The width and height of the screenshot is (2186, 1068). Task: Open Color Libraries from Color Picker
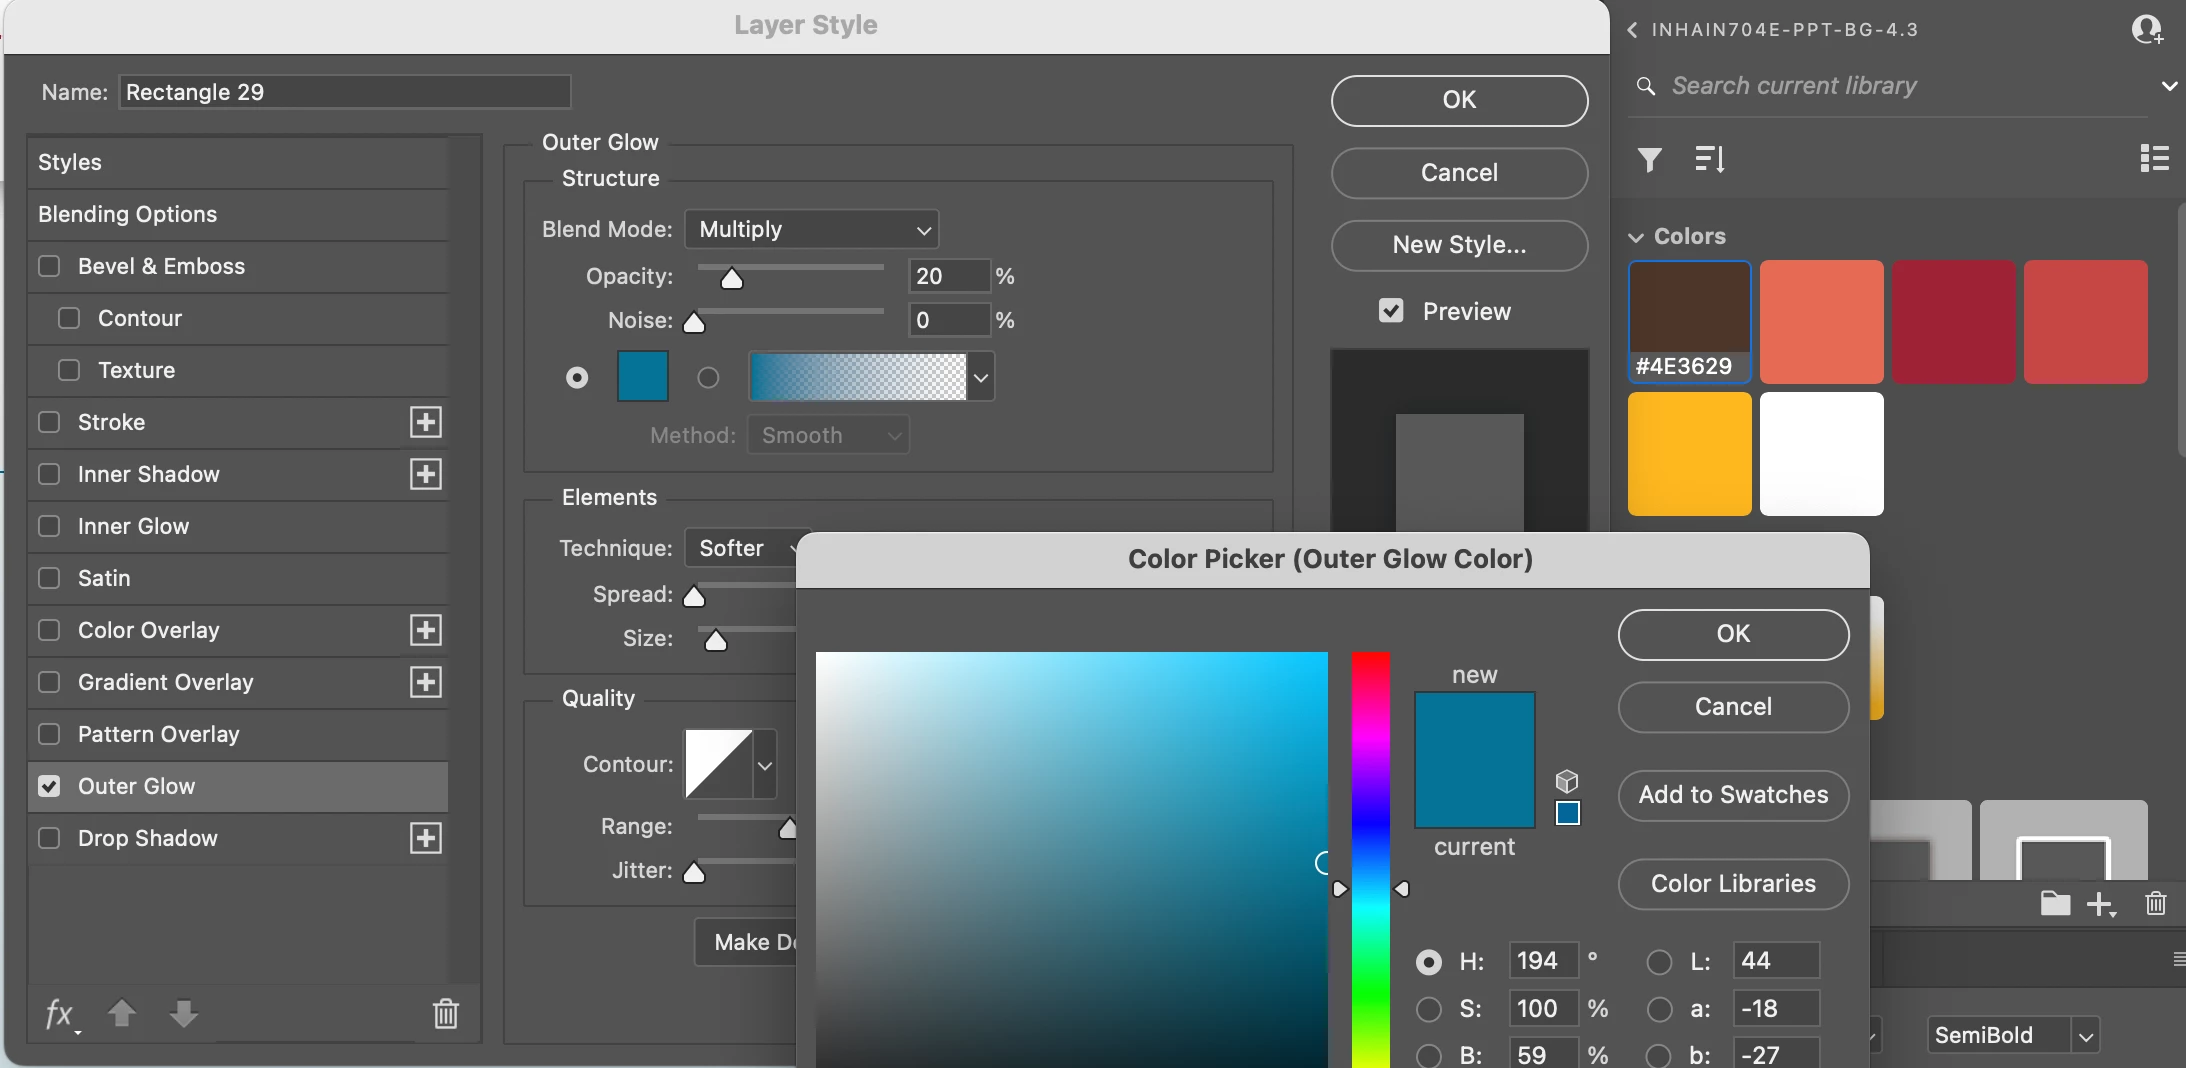[1733, 884]
